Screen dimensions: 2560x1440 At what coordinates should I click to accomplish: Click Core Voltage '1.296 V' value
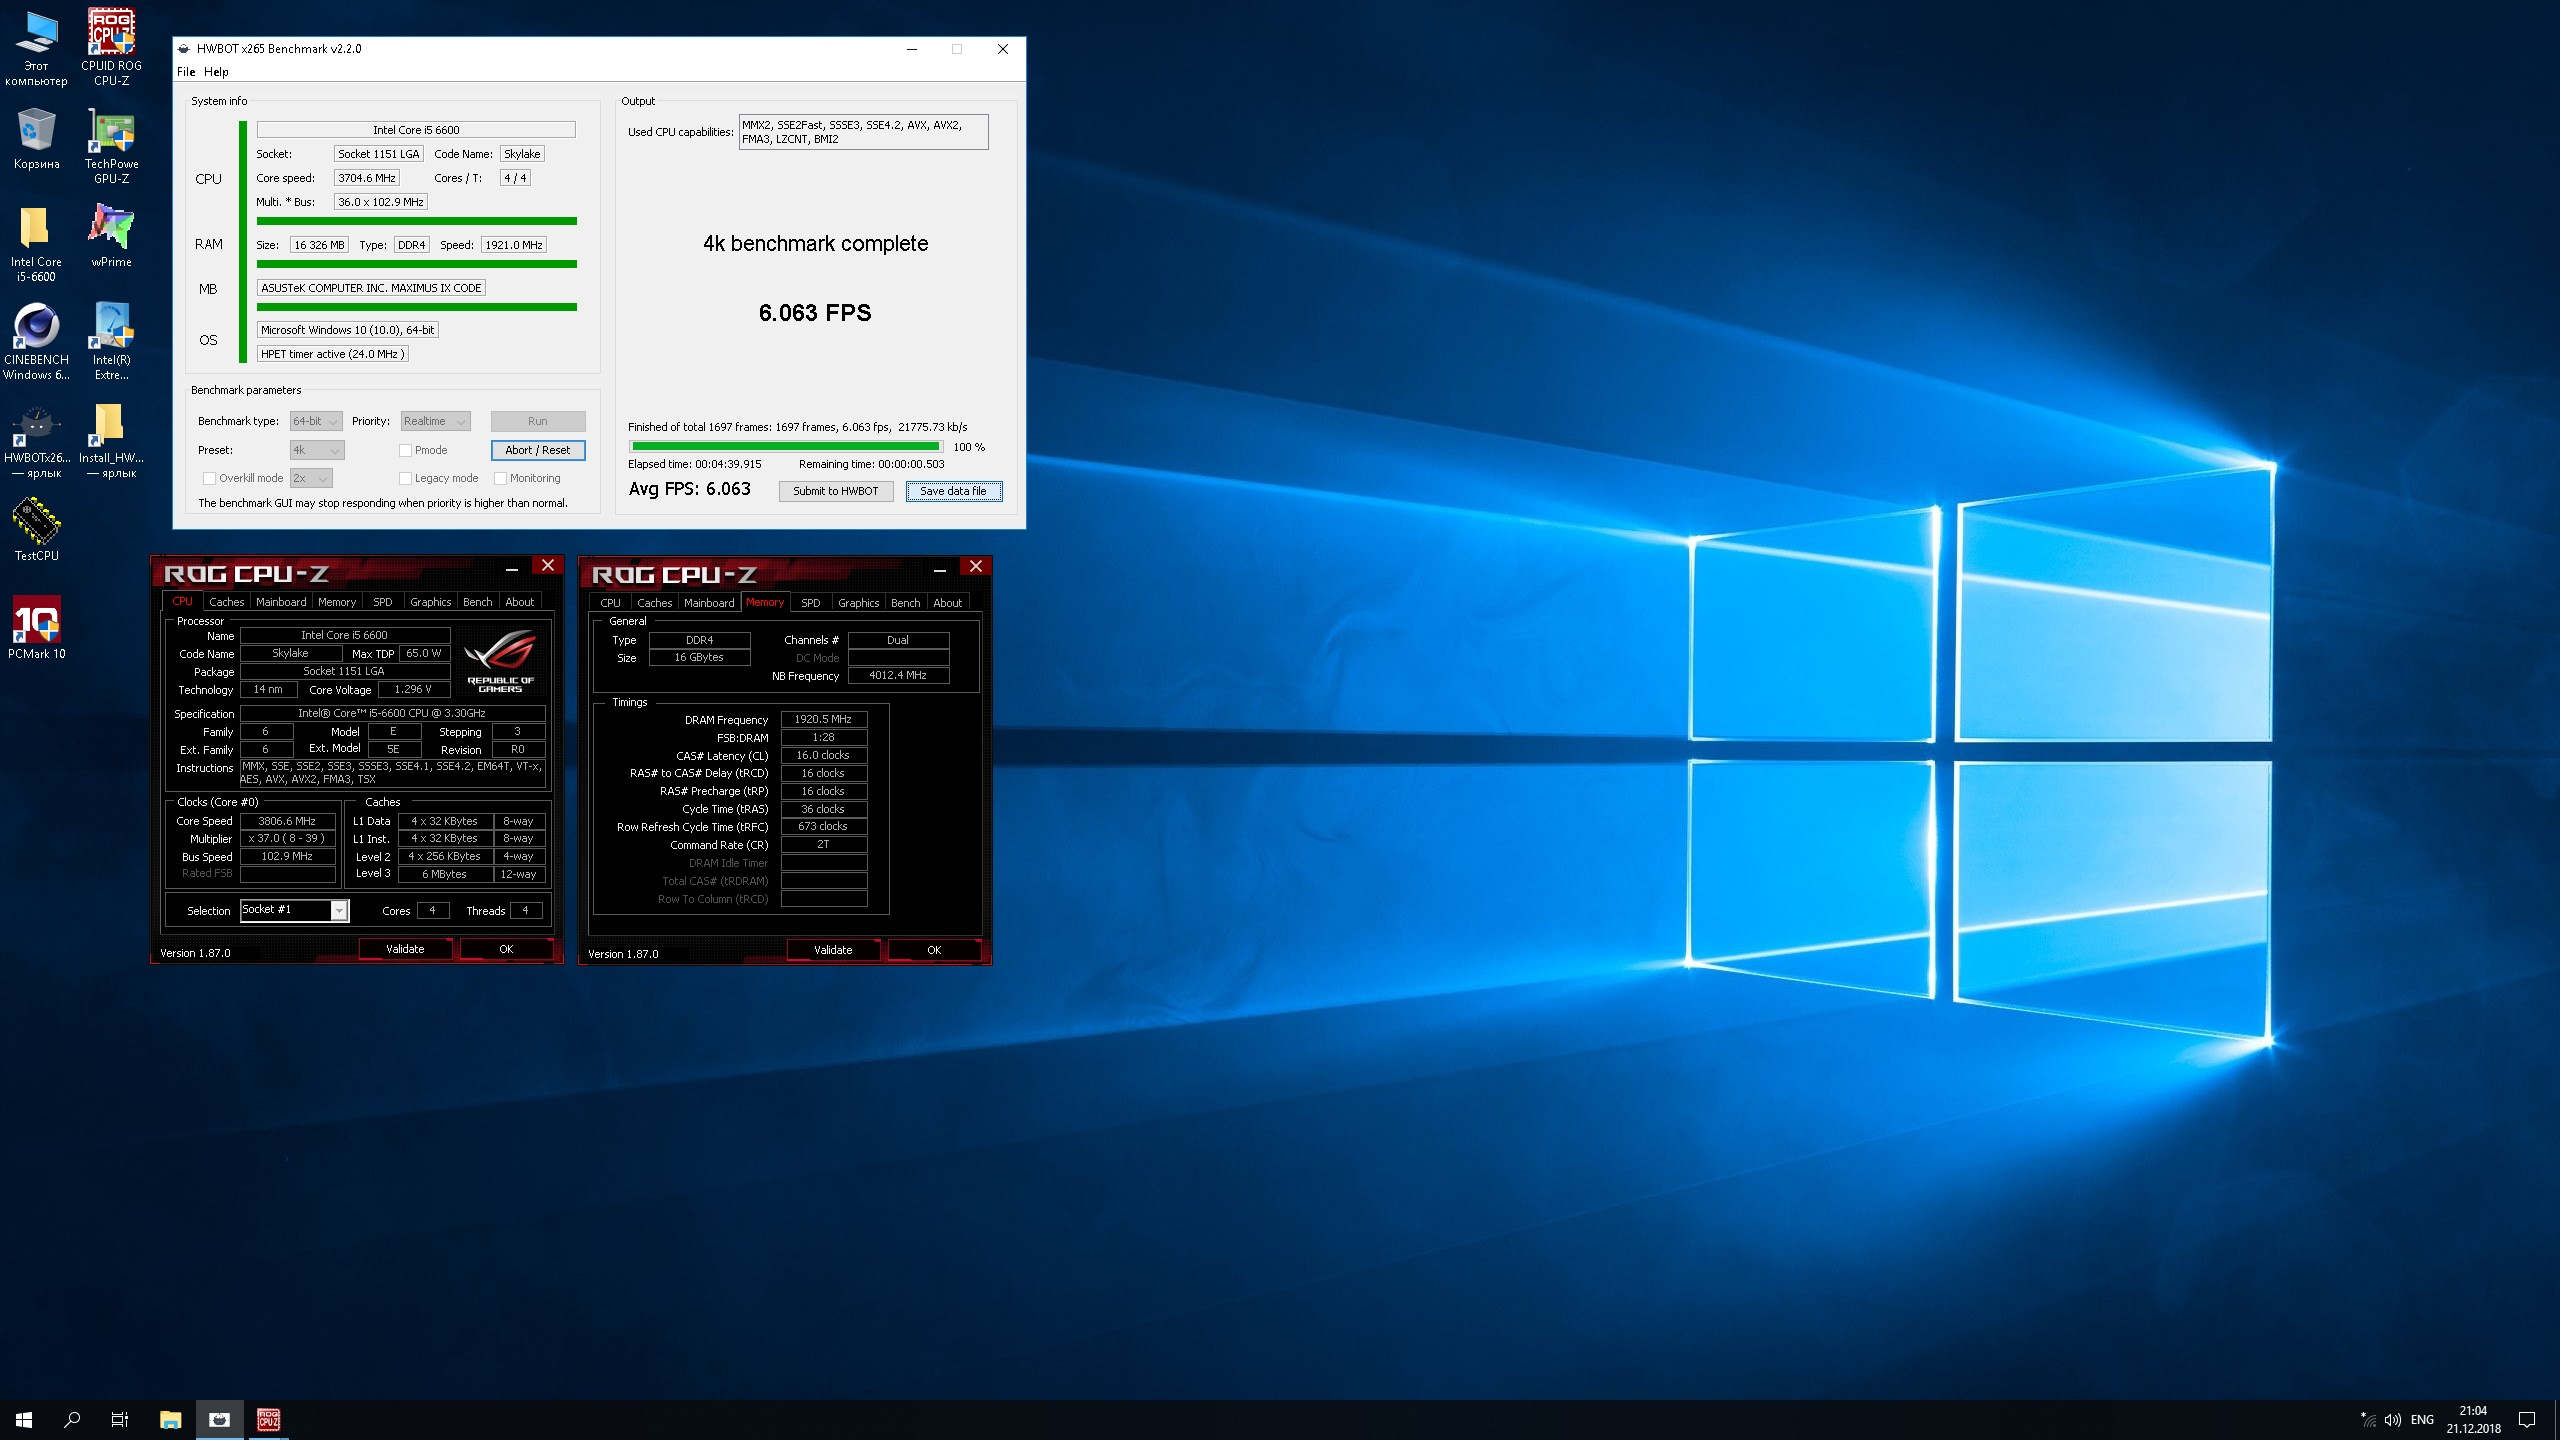pyautogui.click(x=413, y=689)
